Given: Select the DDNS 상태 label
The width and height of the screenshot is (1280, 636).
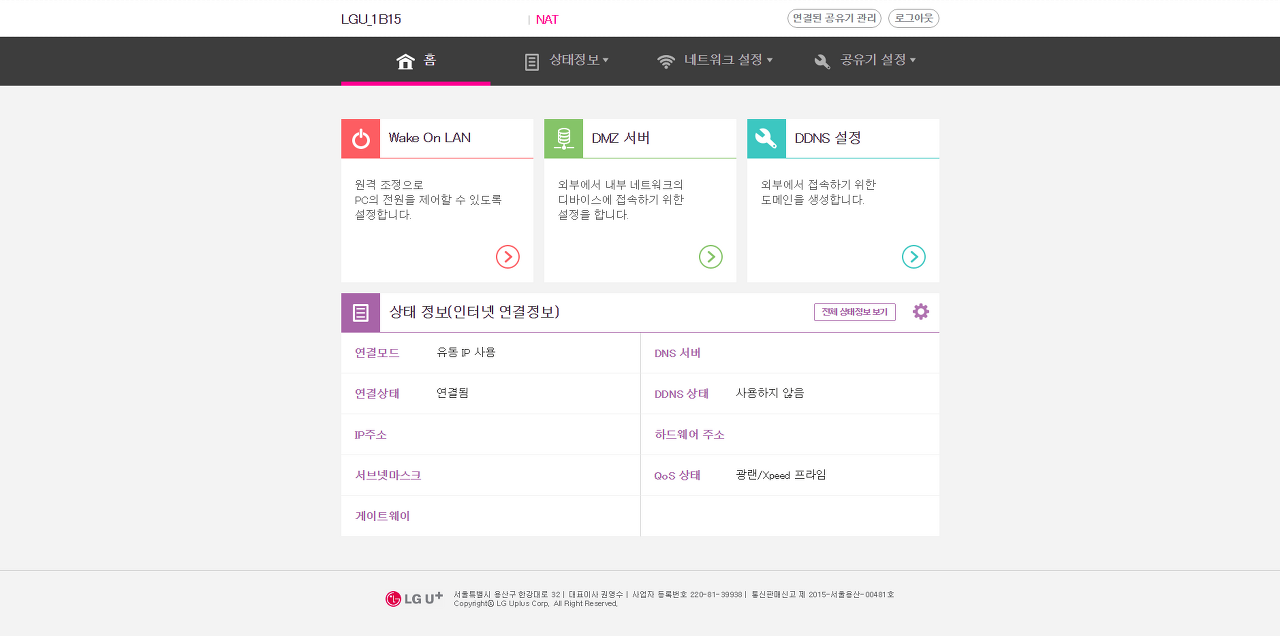Looking at the screenshot, I should [x=682, y=394].
